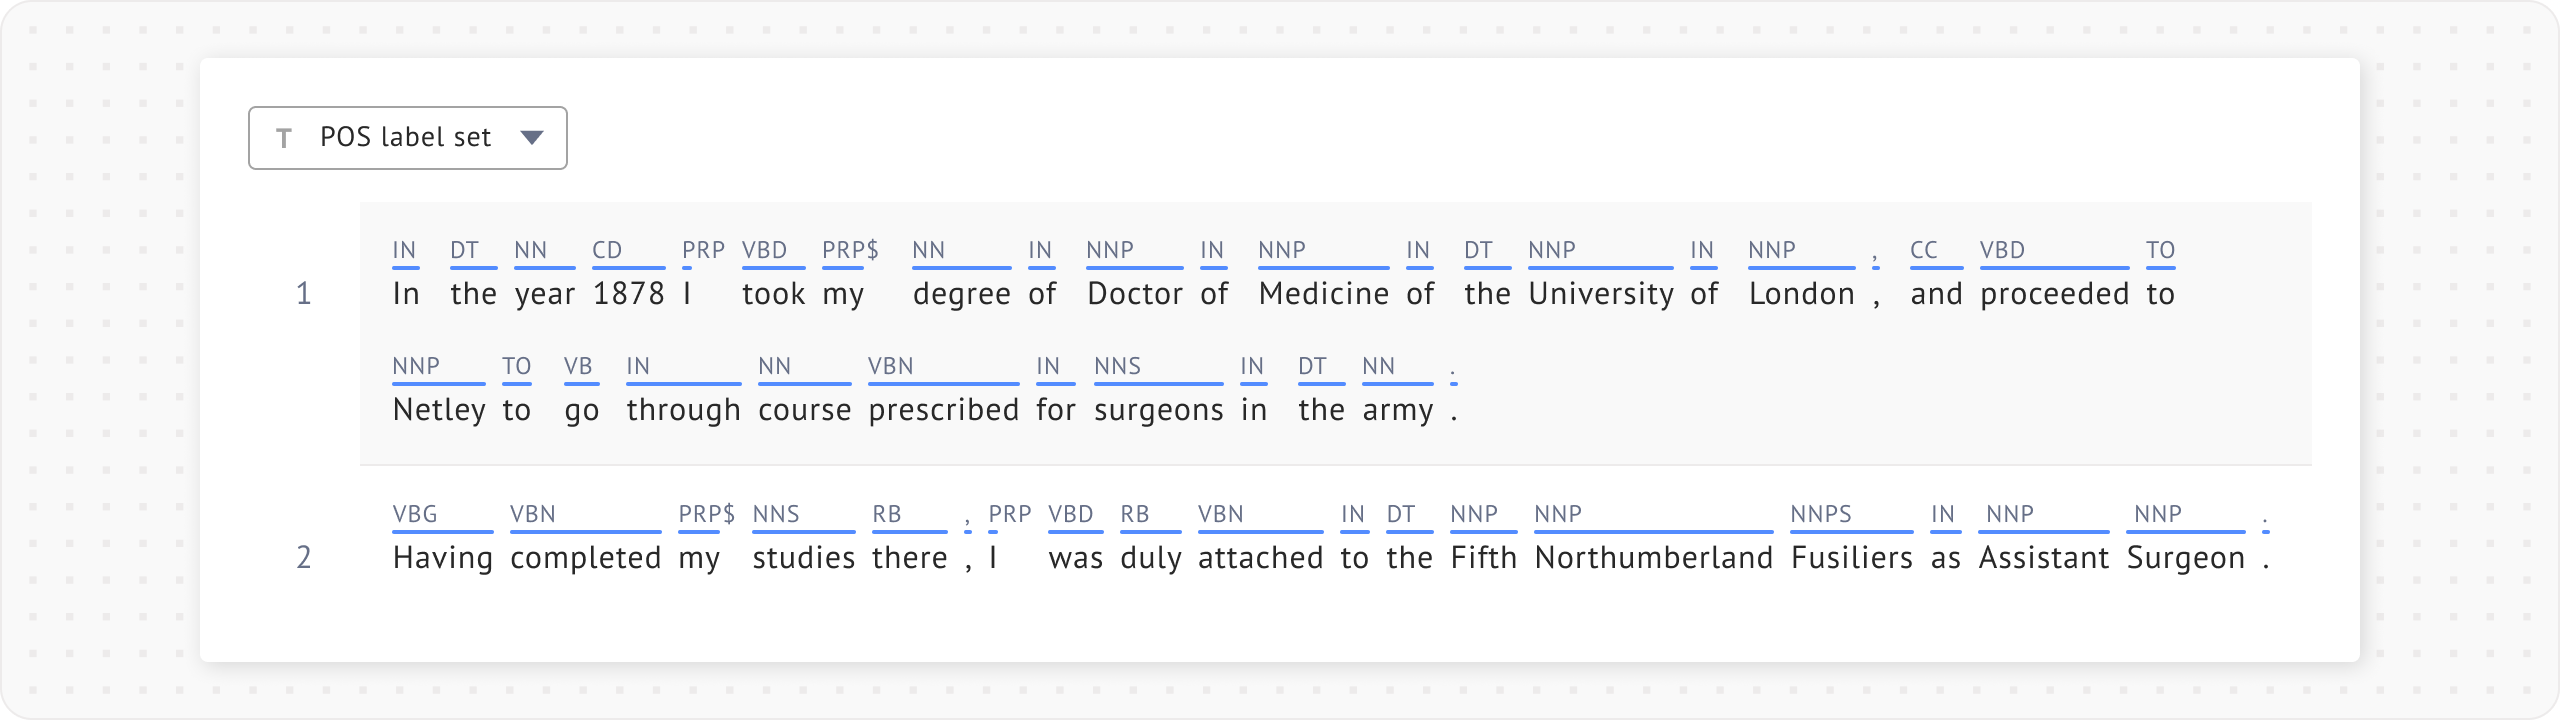This screenshot has width=2560, height=720.
Task: Click the dropdown arrow beside POS label set
Action: 532,138
